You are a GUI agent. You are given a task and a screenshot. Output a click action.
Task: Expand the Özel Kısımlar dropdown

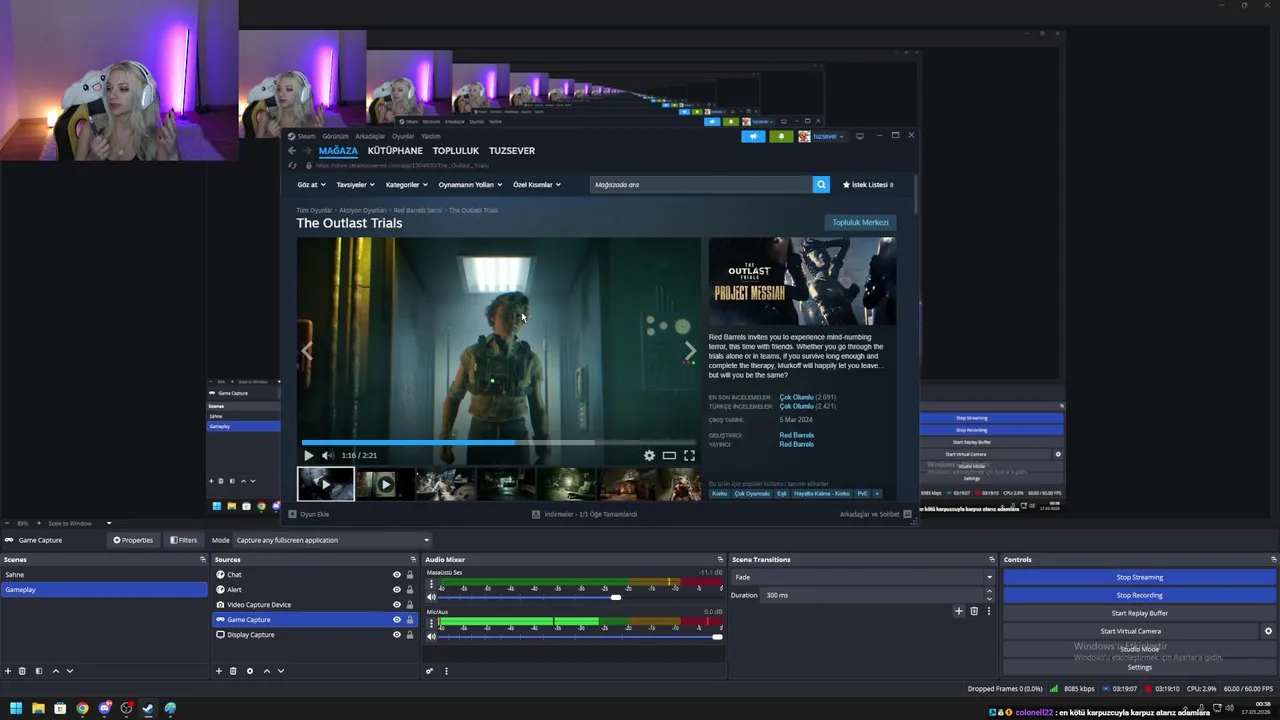pyautogui.click(x=537, y=185)
